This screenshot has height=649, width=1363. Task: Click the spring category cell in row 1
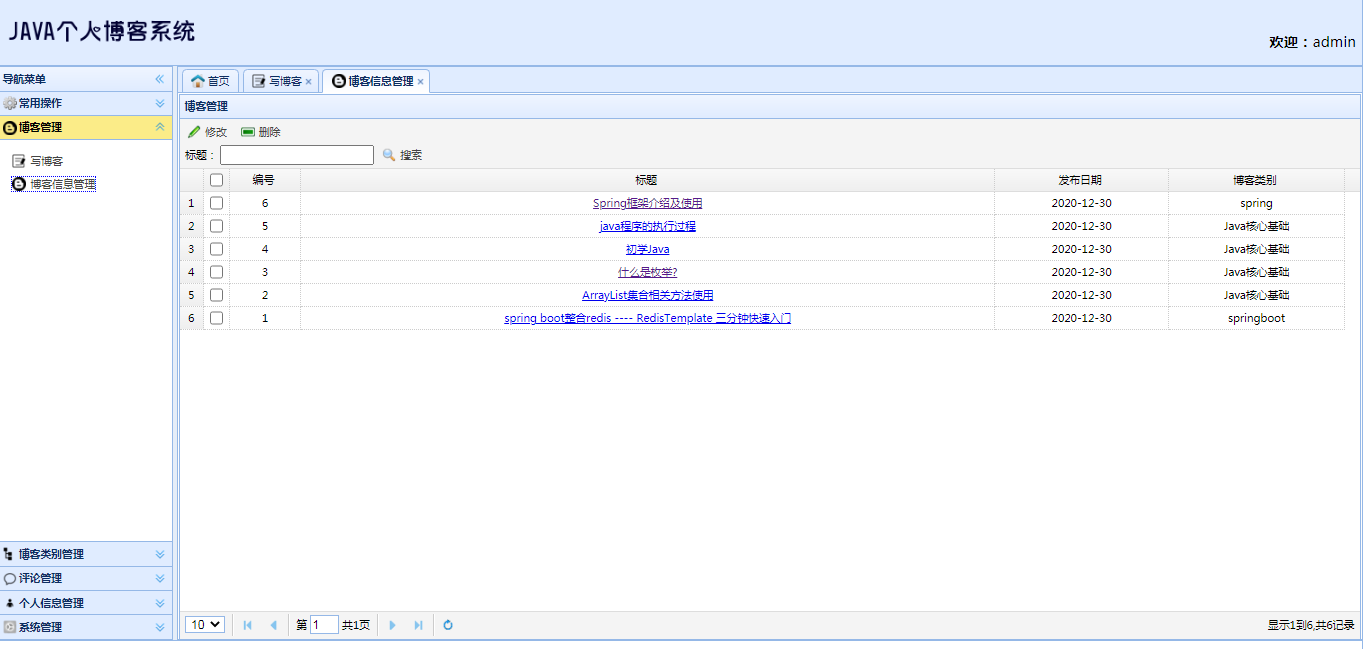[1256, 203]
